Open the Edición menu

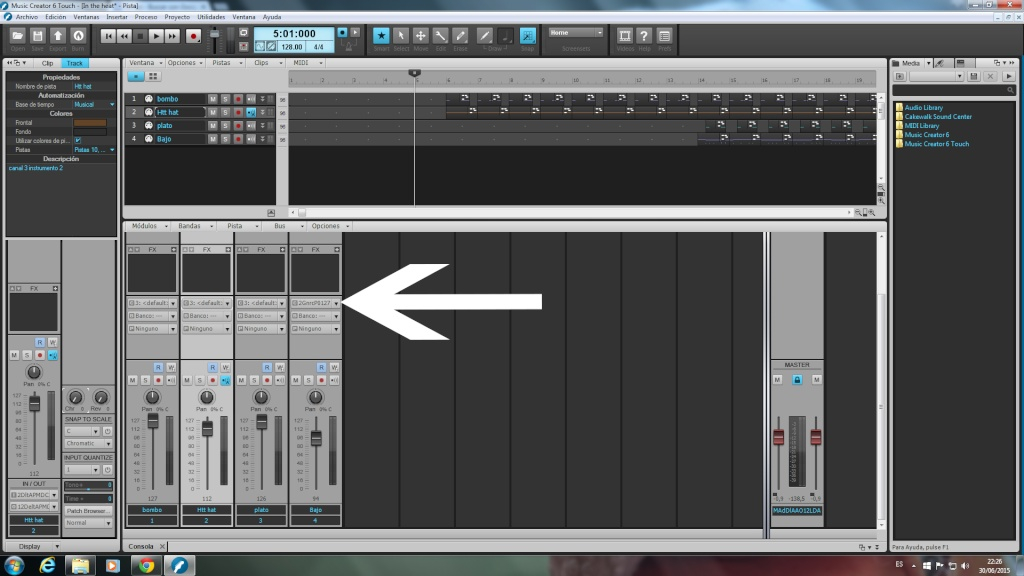[x=56, y=17]
